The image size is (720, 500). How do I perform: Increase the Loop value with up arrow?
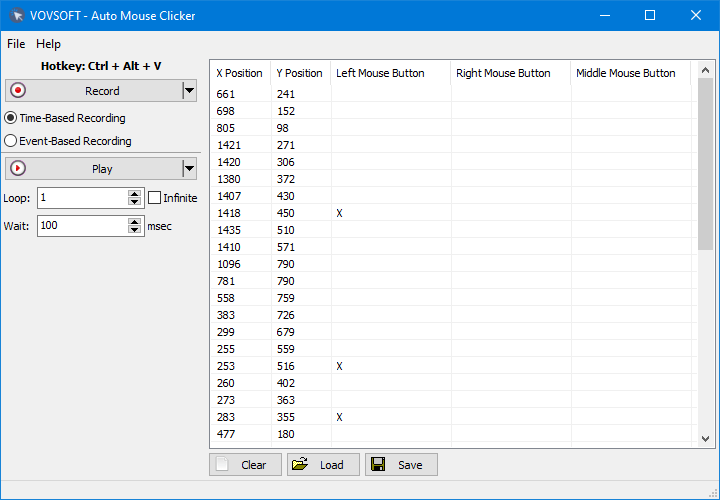(135, 194)
